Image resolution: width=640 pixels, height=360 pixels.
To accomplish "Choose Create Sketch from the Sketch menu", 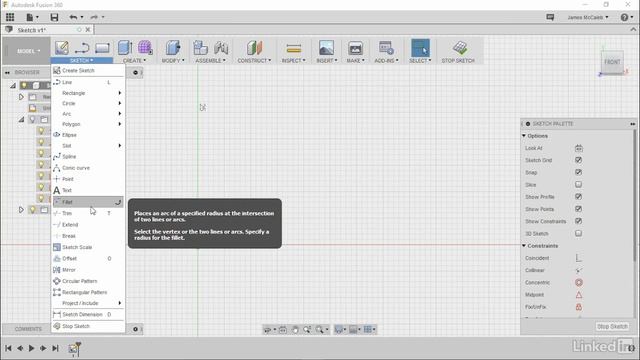I will coord(88,71).
